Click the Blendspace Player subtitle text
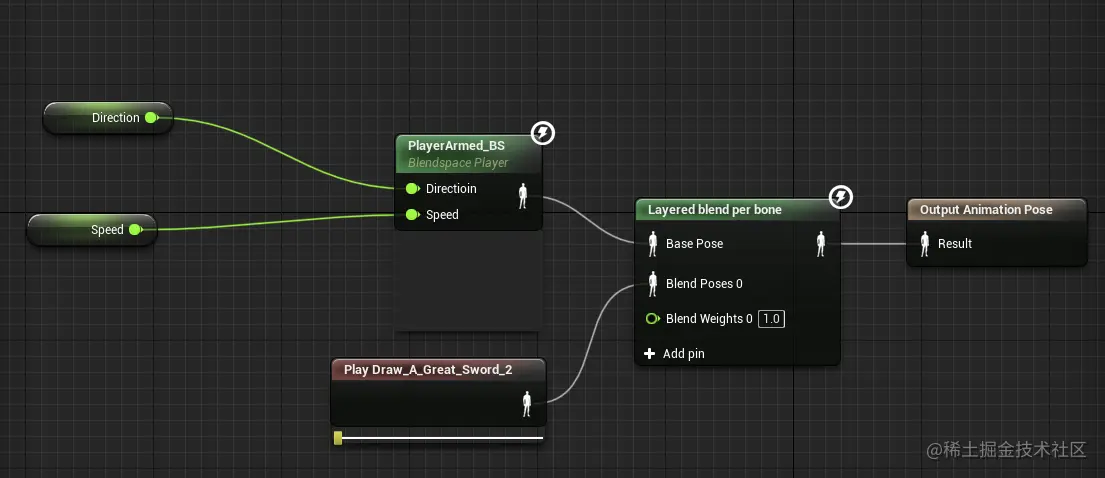 pyautogui.click(x=457, y=163)
